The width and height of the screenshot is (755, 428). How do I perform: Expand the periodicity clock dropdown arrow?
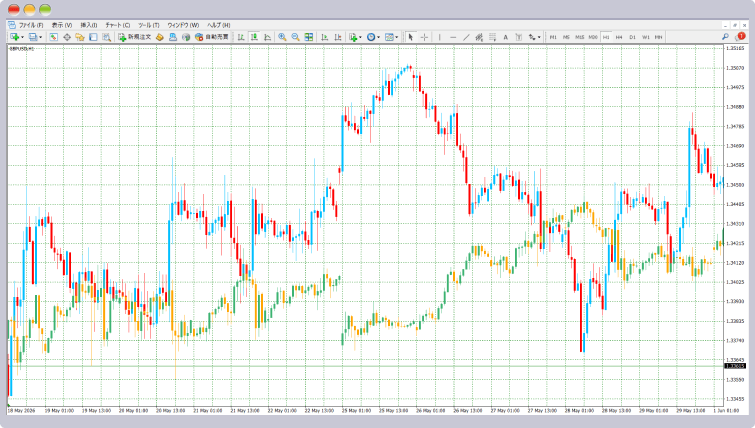pyautogui.click(x=378, y=37)
